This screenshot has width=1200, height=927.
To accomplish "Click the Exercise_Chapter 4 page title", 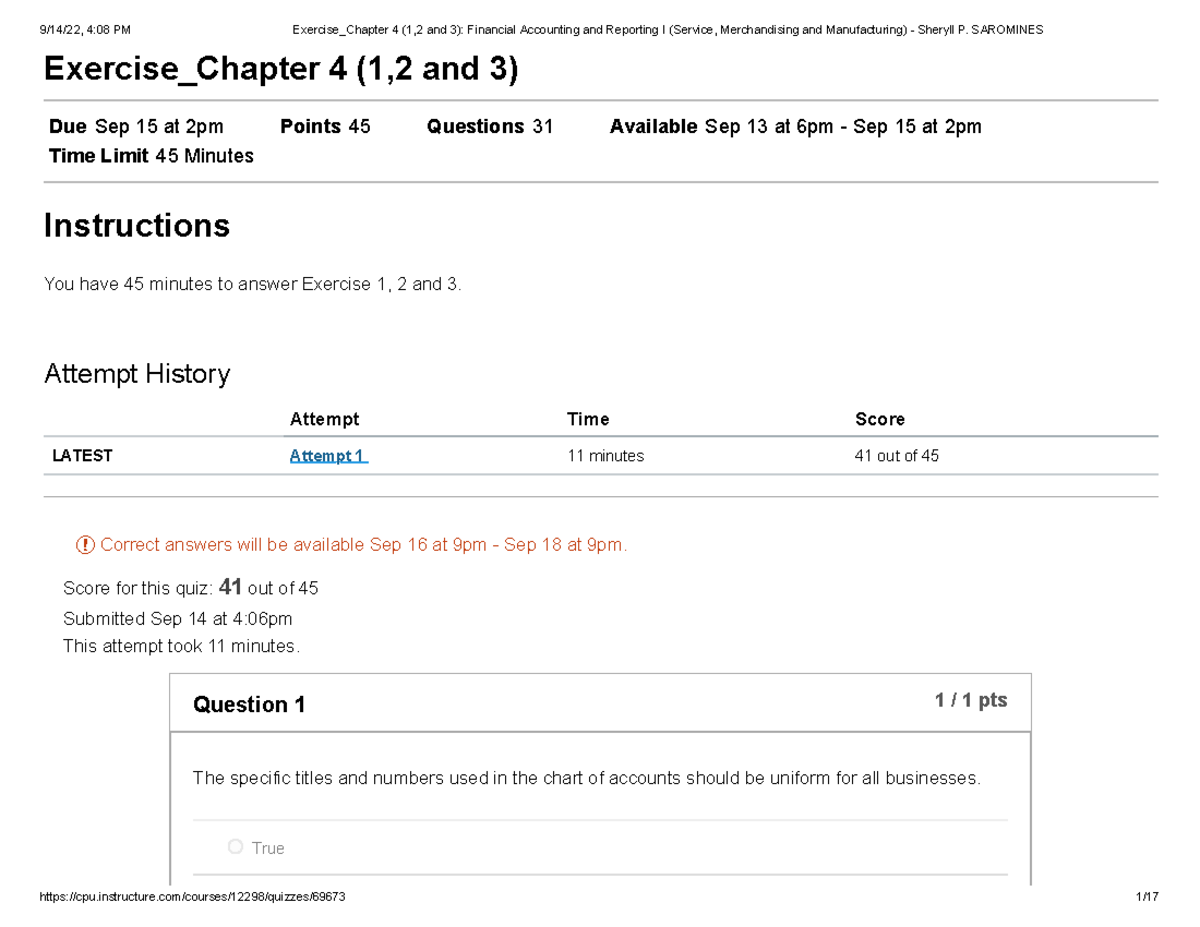I will pos(281,69).
